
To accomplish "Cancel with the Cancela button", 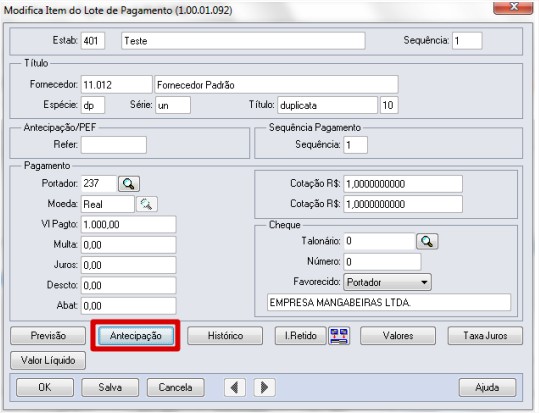I will coord(176,388).
